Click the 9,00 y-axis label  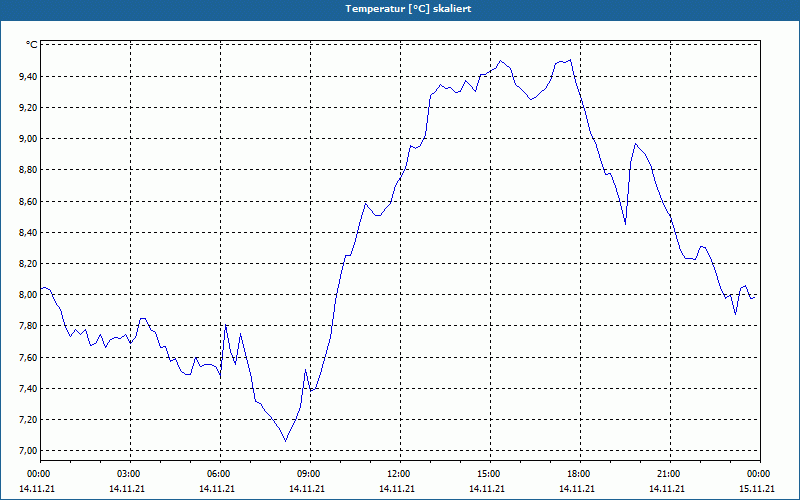click(x=29, y=139)
